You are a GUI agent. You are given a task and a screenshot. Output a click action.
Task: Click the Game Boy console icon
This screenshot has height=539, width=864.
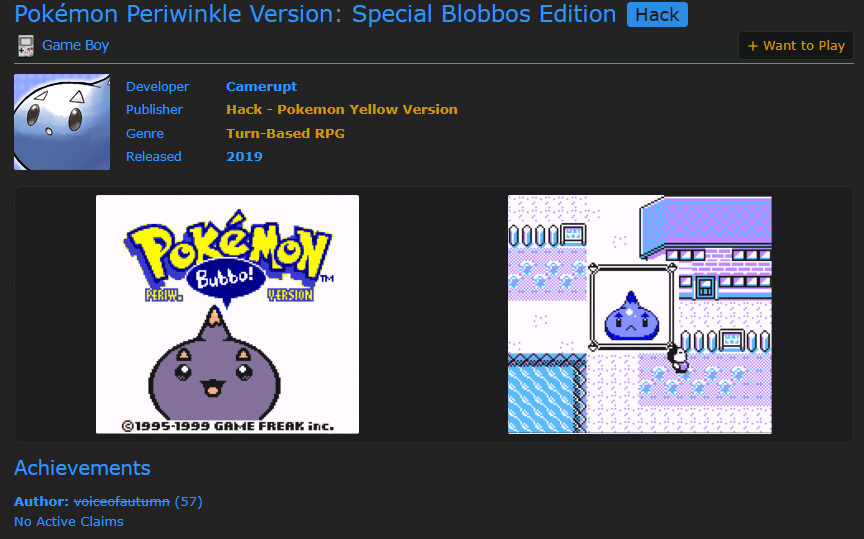pos(25,46)
